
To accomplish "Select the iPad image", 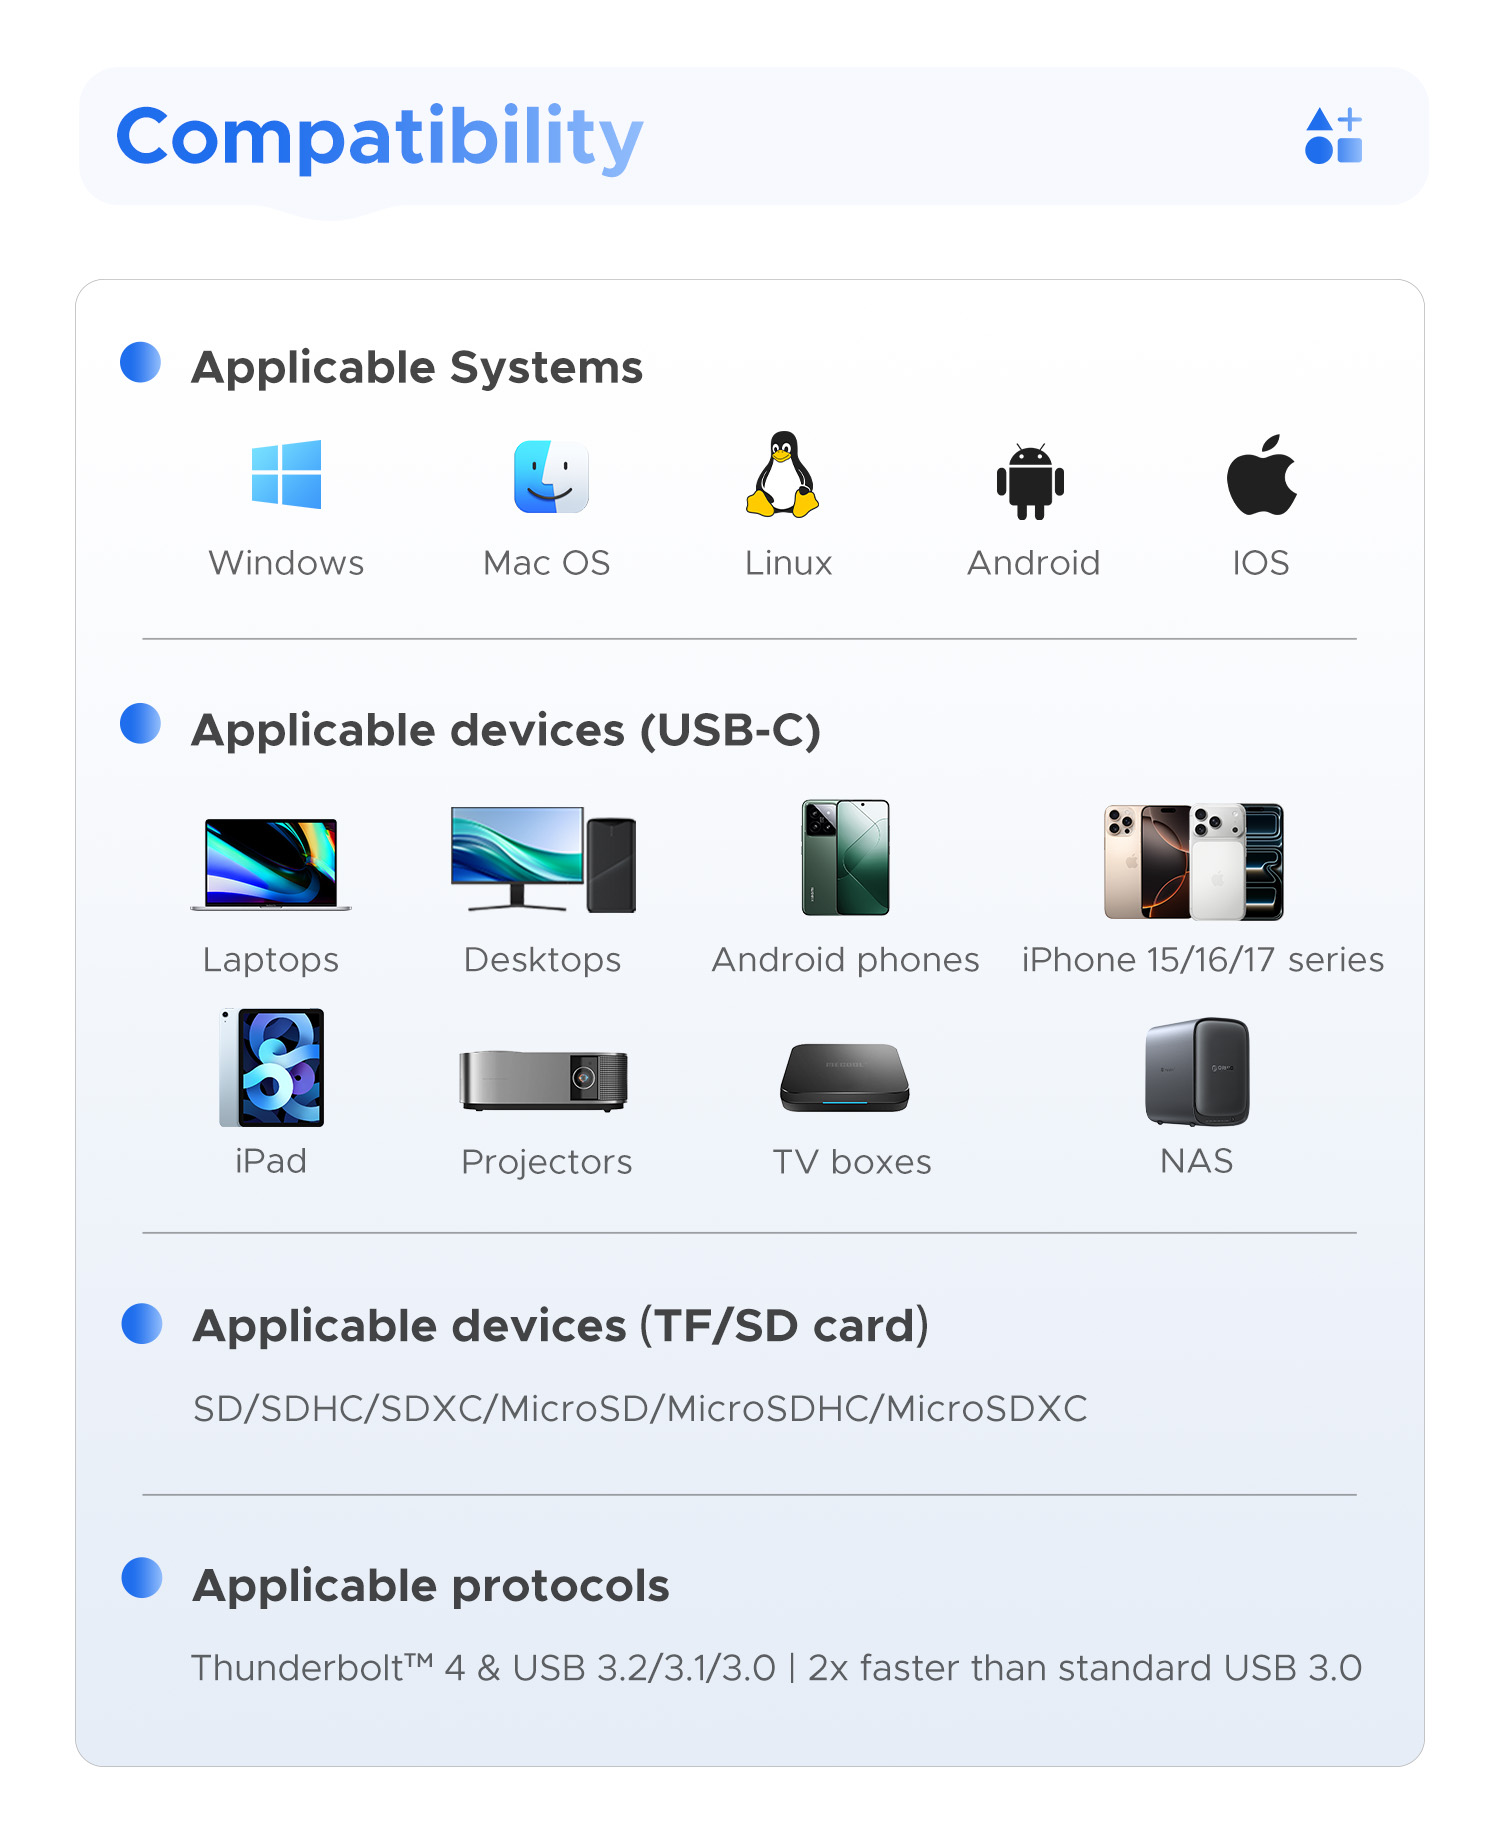I will pyautogui.click(x=272, y=1068).
